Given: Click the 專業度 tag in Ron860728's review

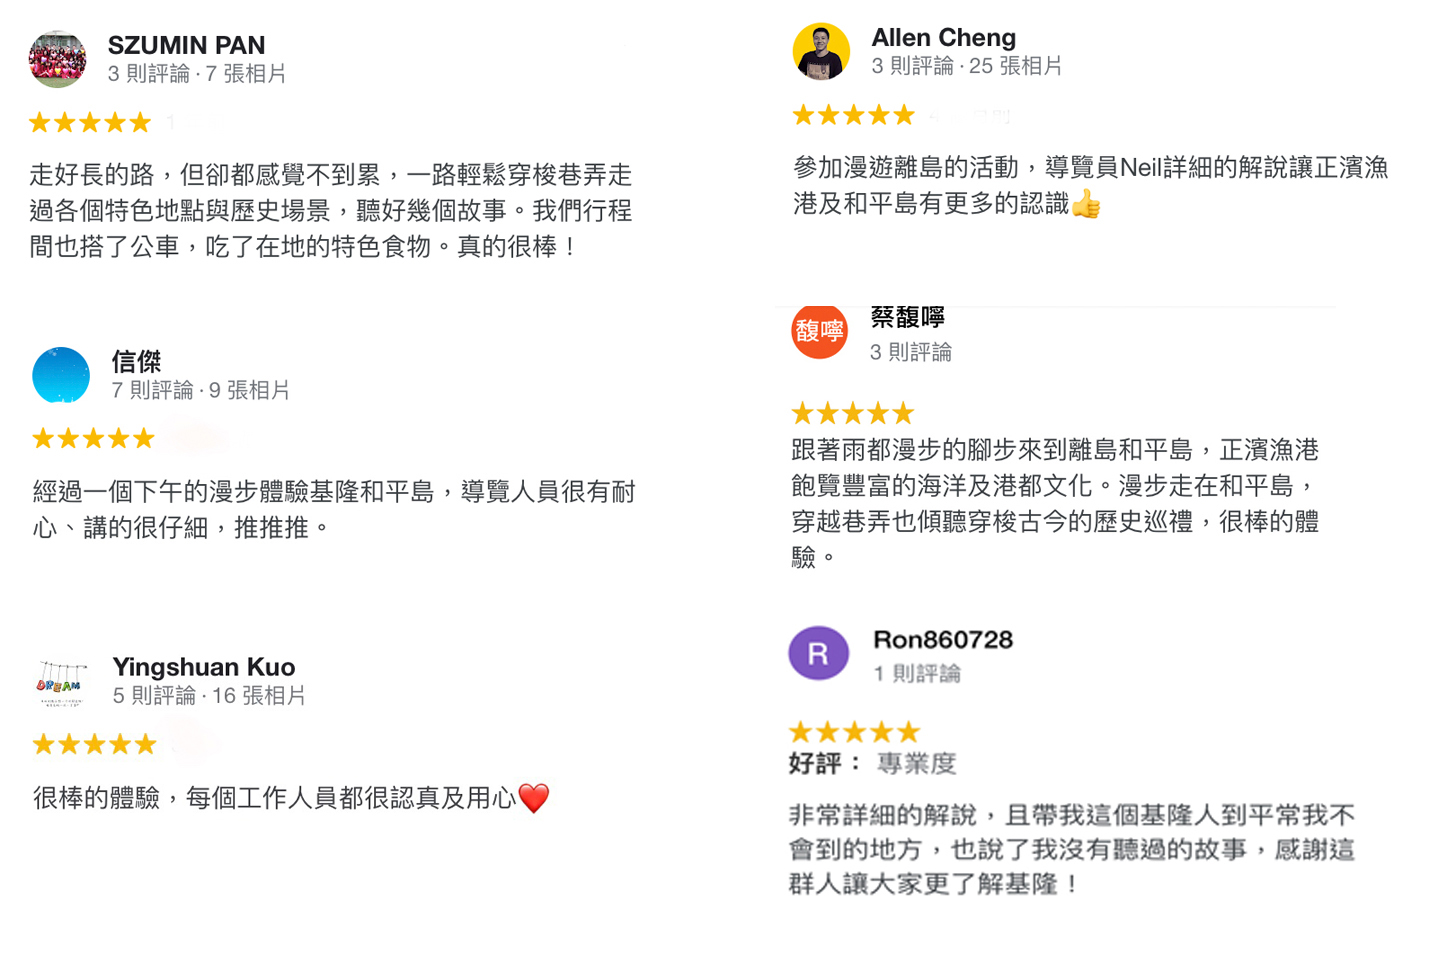Looking at the screenshot, I should coord(916,764).
